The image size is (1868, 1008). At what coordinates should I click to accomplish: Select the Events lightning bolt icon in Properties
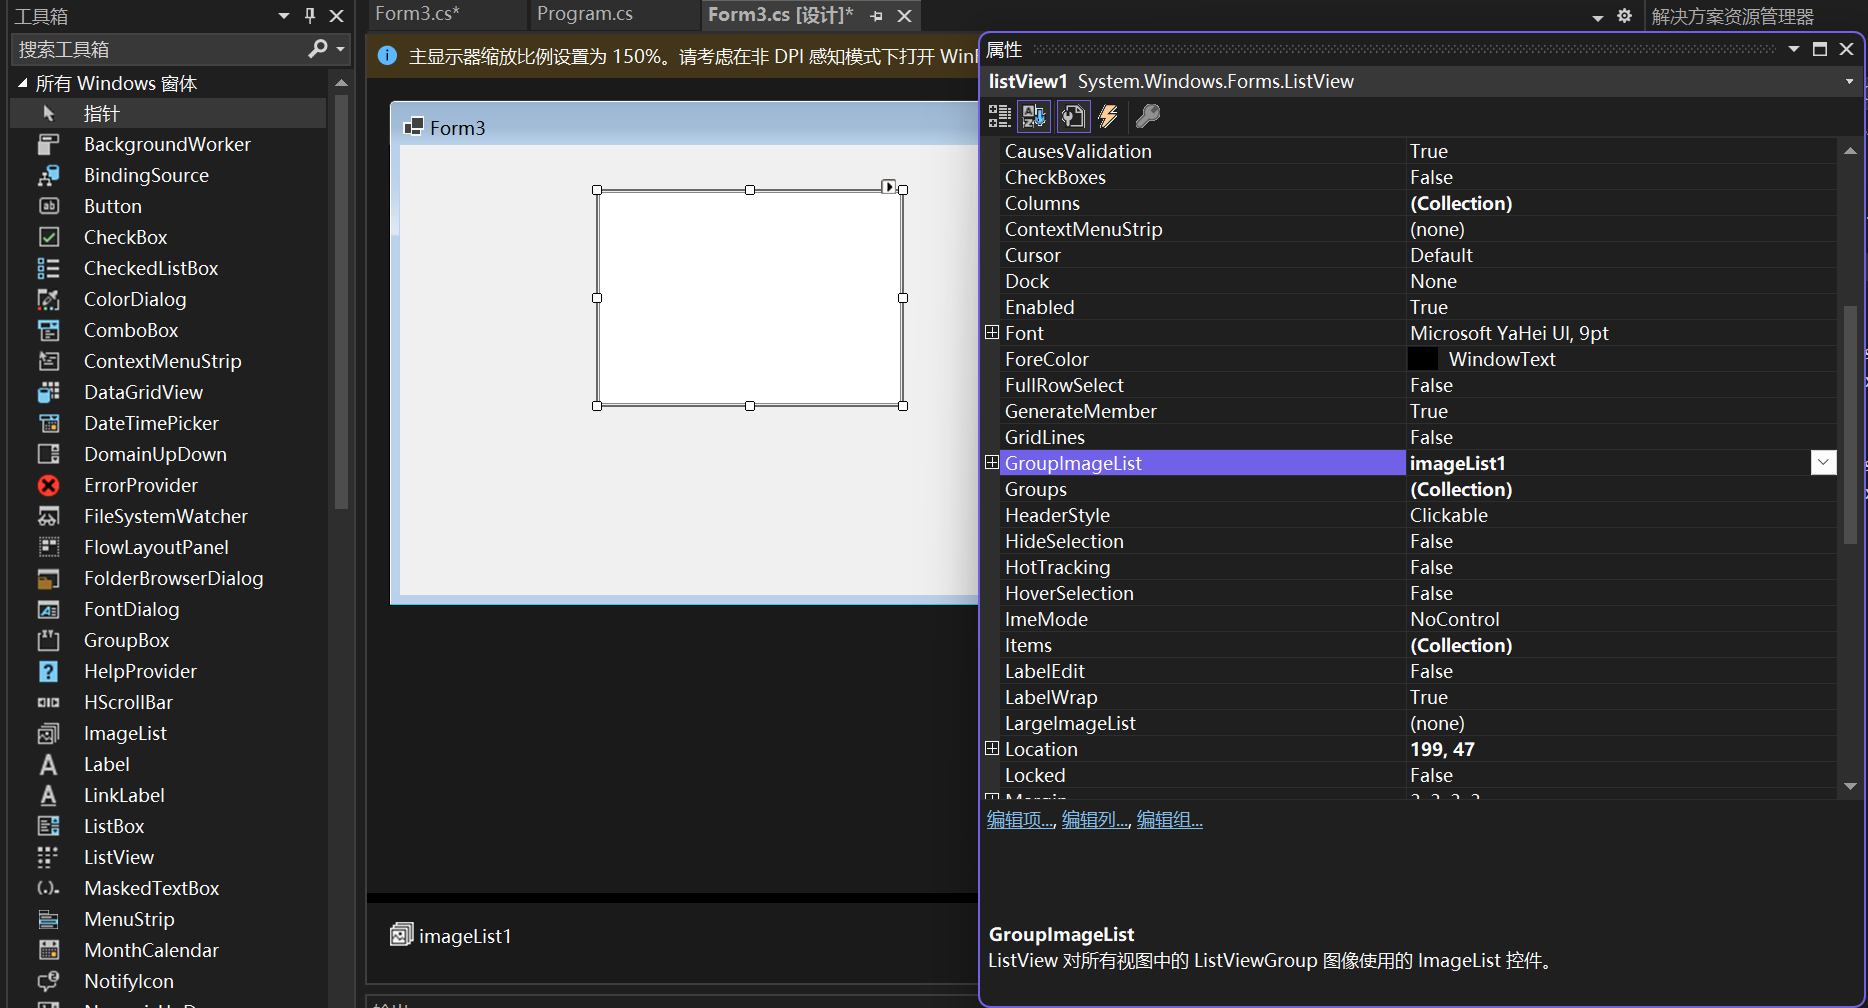coord(1107,116)
